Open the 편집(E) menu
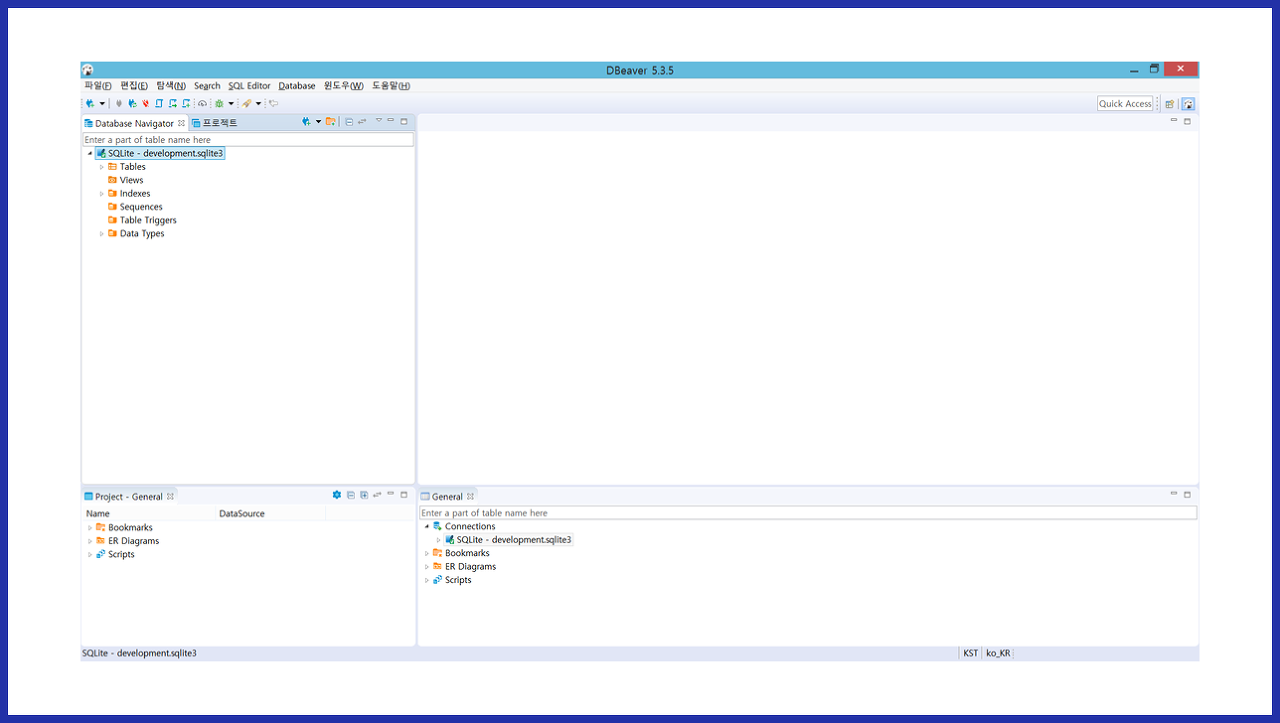 click(x=134, y=86)
